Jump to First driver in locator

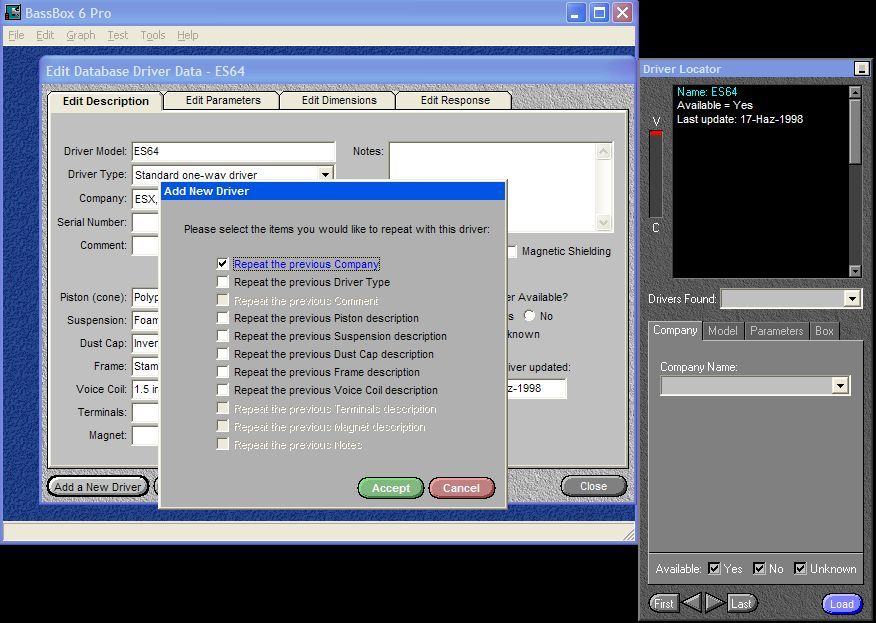pyautogui.click(x=663, y=603)
